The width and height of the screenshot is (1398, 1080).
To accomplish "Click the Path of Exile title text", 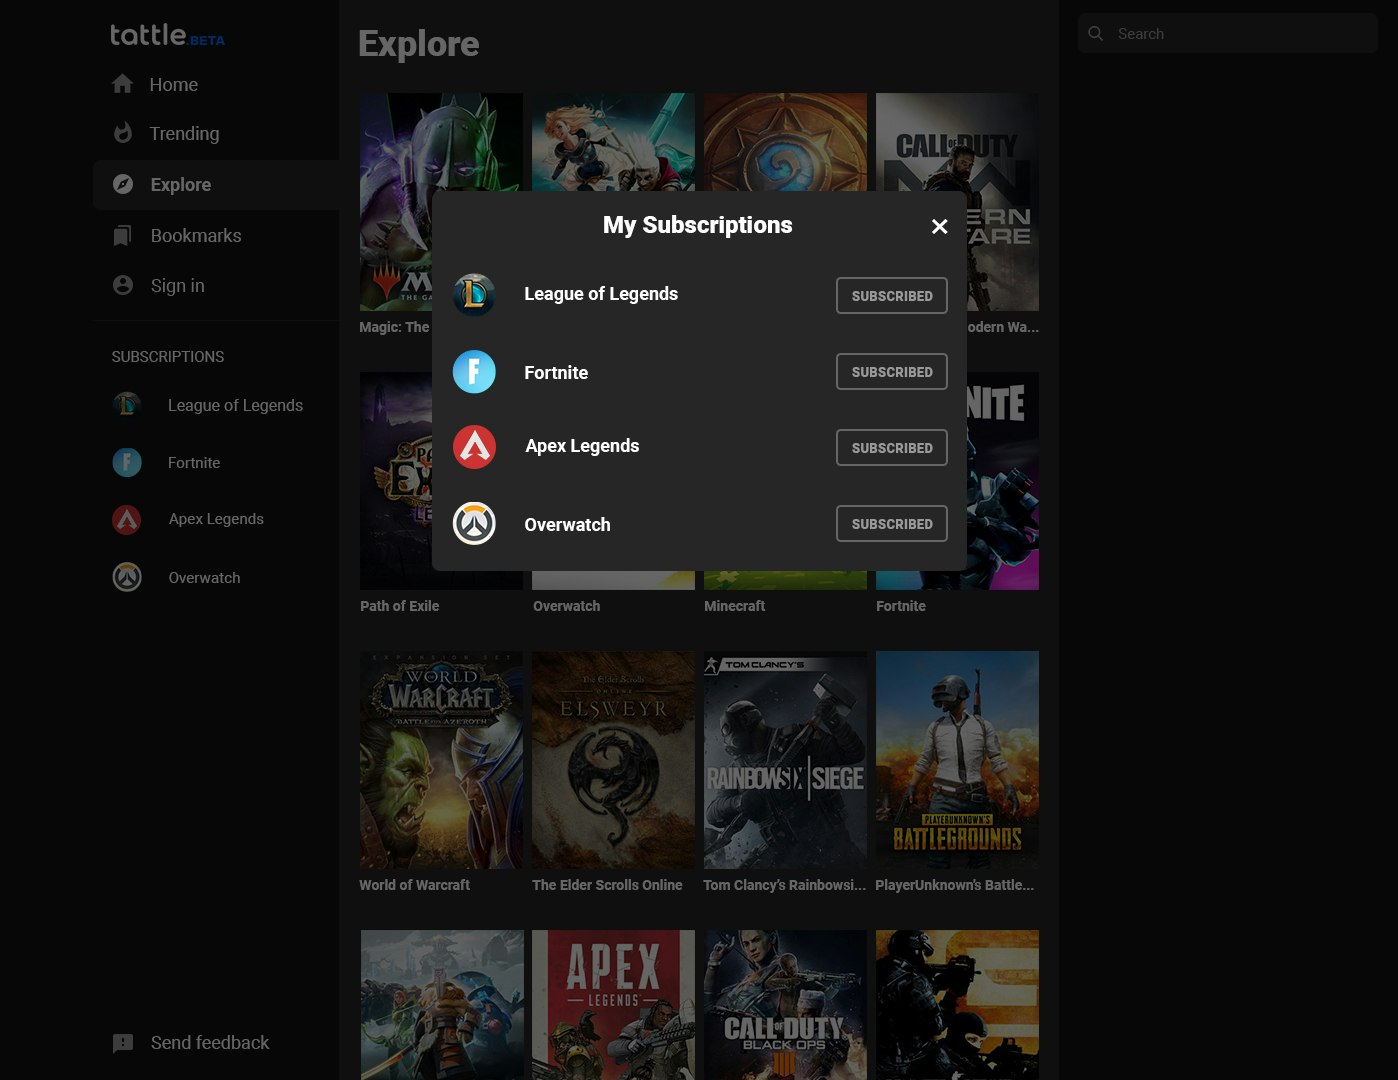I will (399, 606).
